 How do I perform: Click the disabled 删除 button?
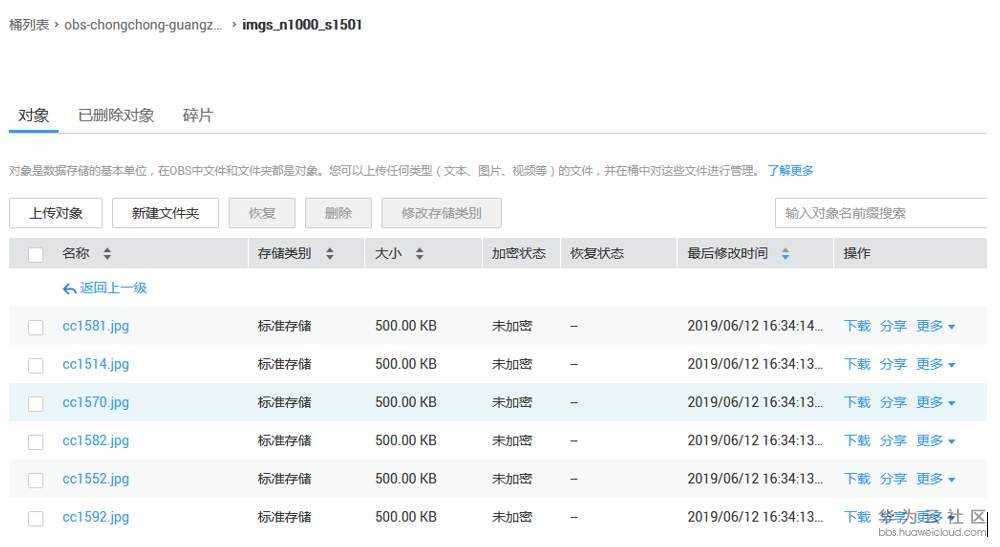(x=338, y=213)
